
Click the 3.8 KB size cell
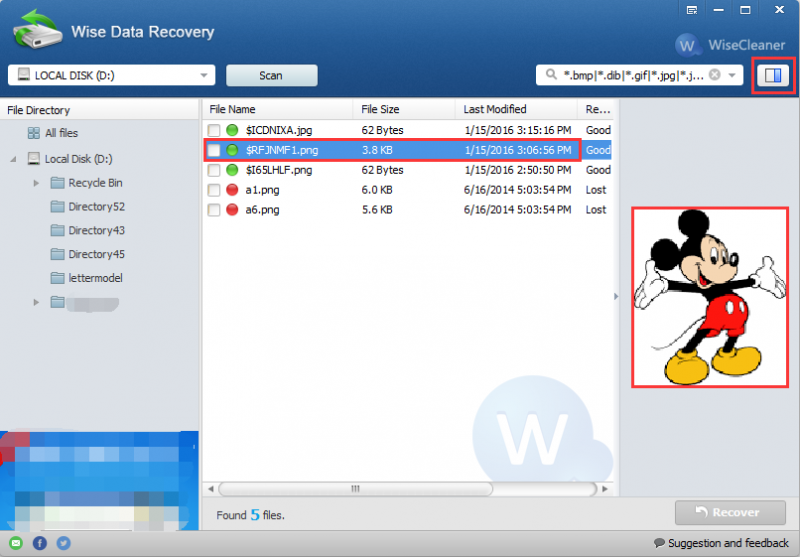click(x=377, y=150)
